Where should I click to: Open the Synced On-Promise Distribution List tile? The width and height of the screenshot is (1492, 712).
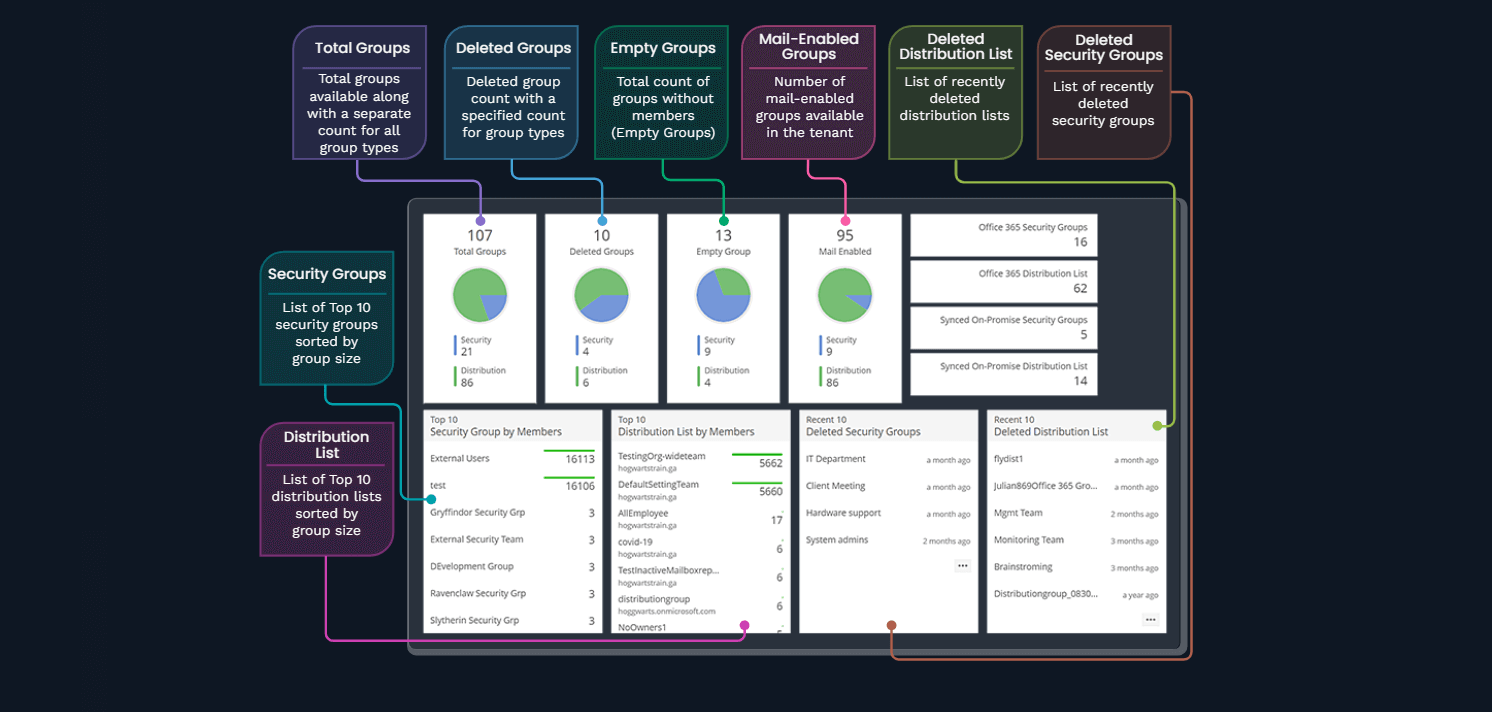[x=1003, y=374]
